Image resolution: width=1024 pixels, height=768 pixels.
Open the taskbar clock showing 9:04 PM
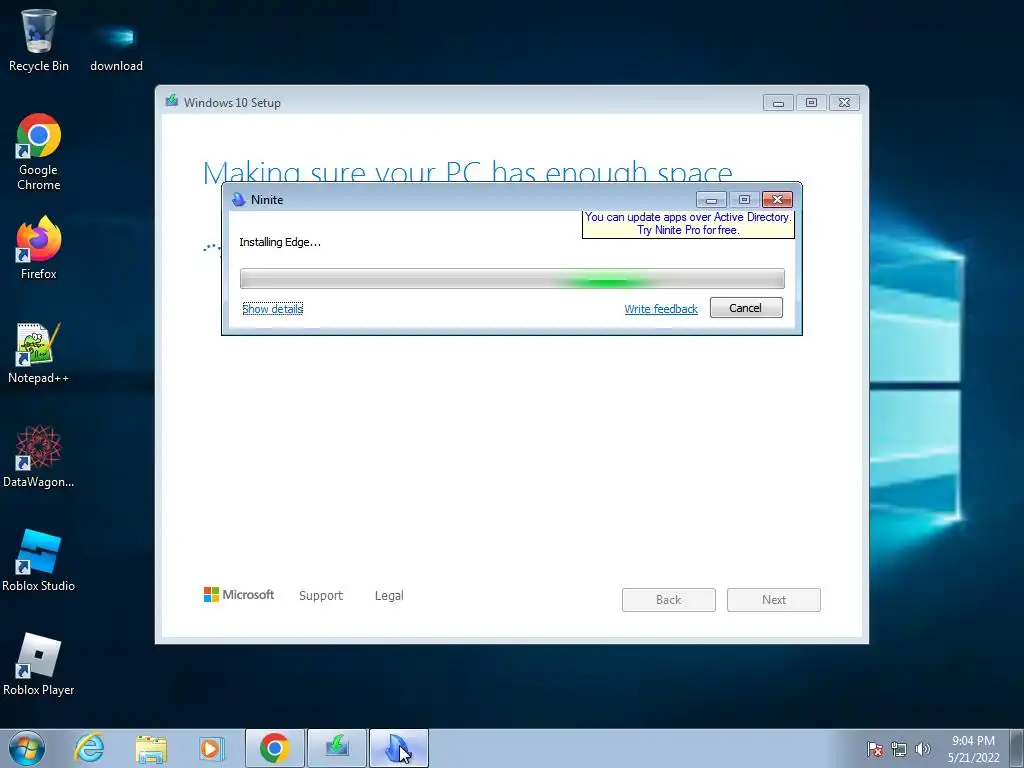point(974,749)
